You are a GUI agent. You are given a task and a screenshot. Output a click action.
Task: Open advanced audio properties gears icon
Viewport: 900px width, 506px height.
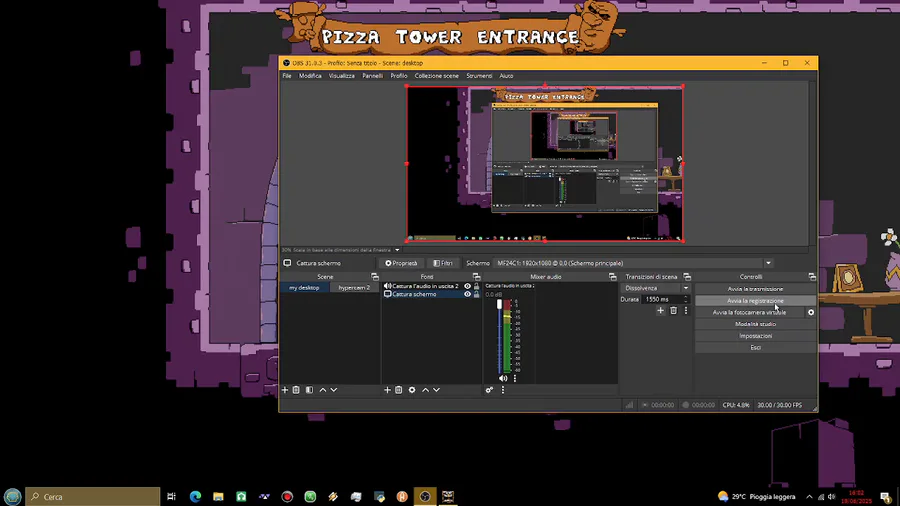point(489,390)
